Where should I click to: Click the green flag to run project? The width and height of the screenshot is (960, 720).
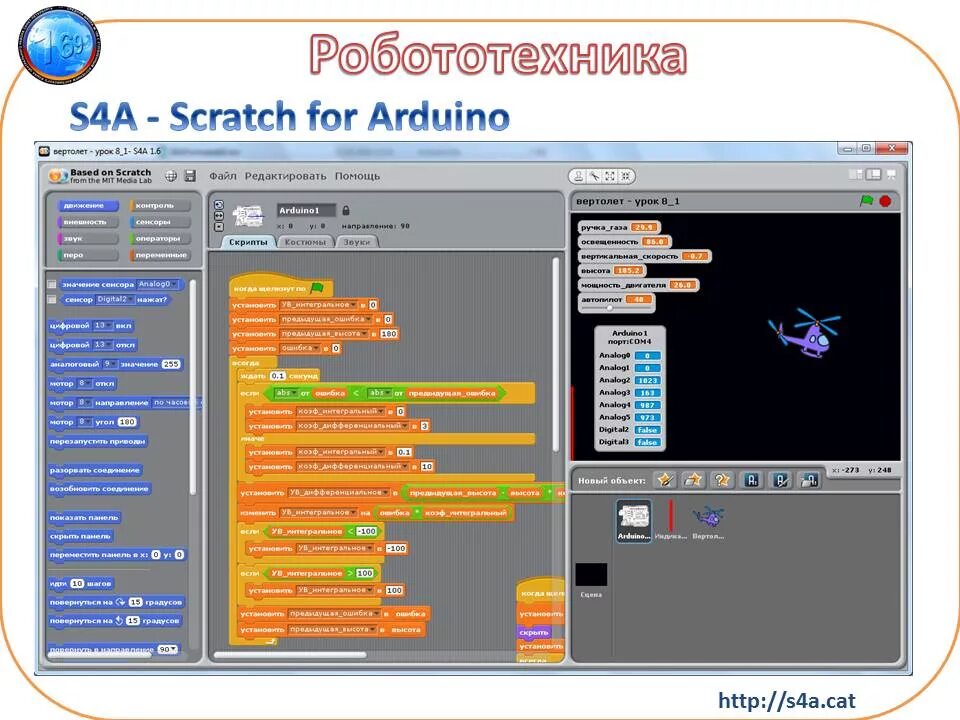[867, 200]
